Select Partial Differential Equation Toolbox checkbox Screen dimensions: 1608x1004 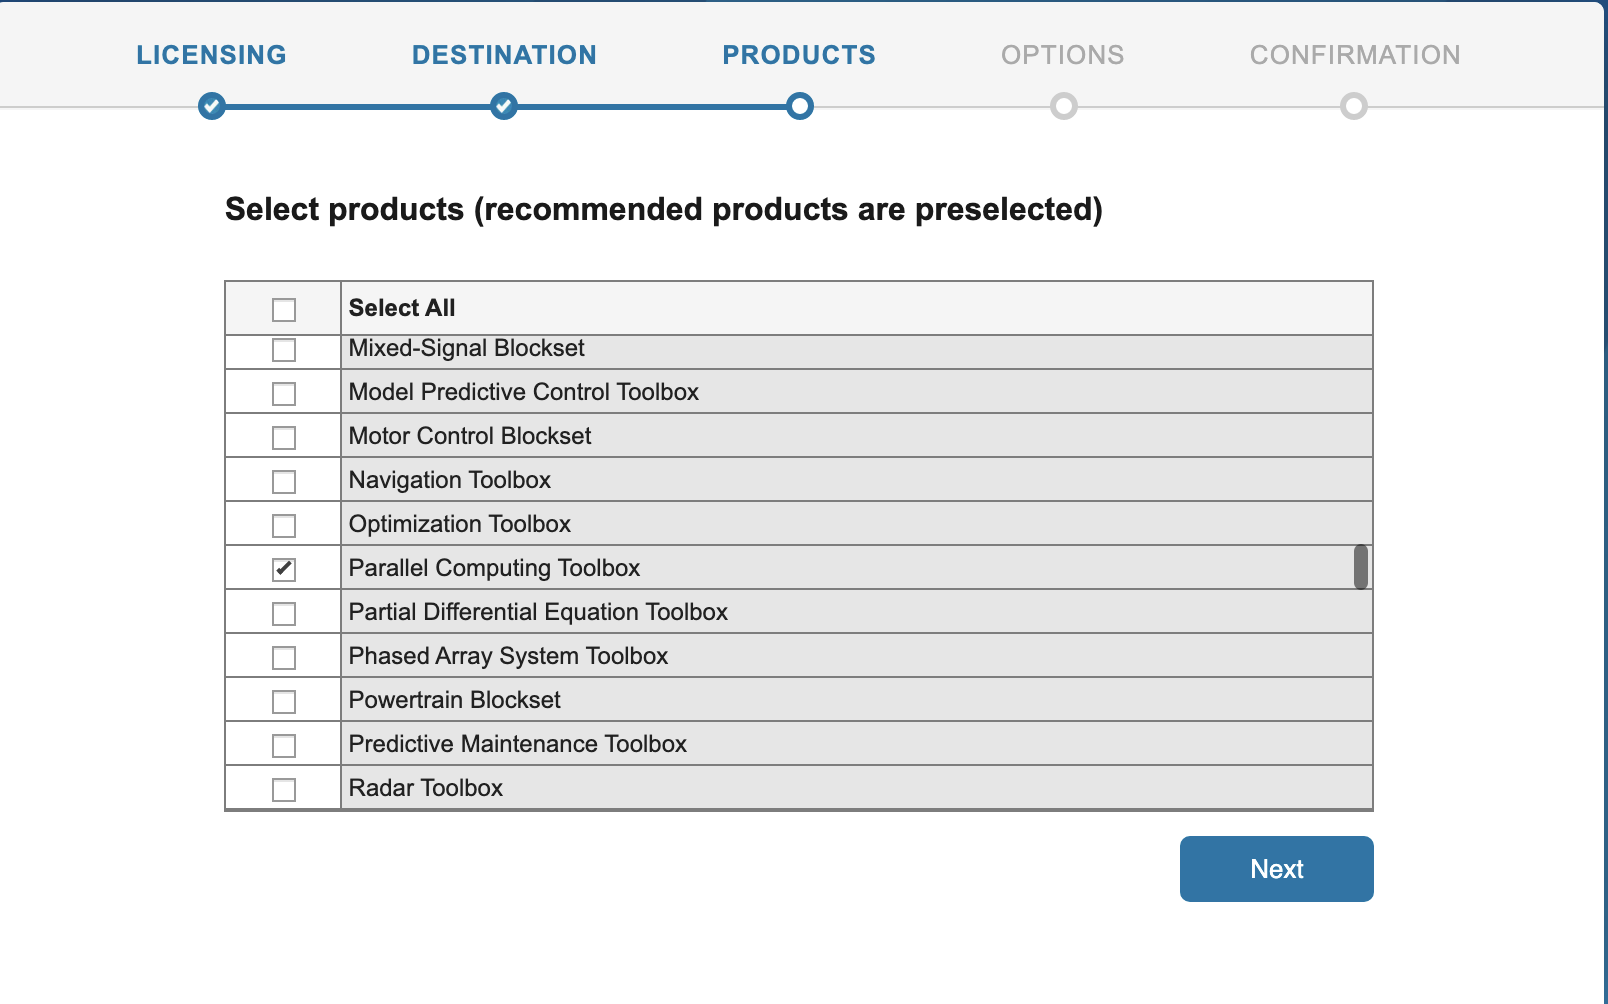pyautogui.click(x=283, y=611)
